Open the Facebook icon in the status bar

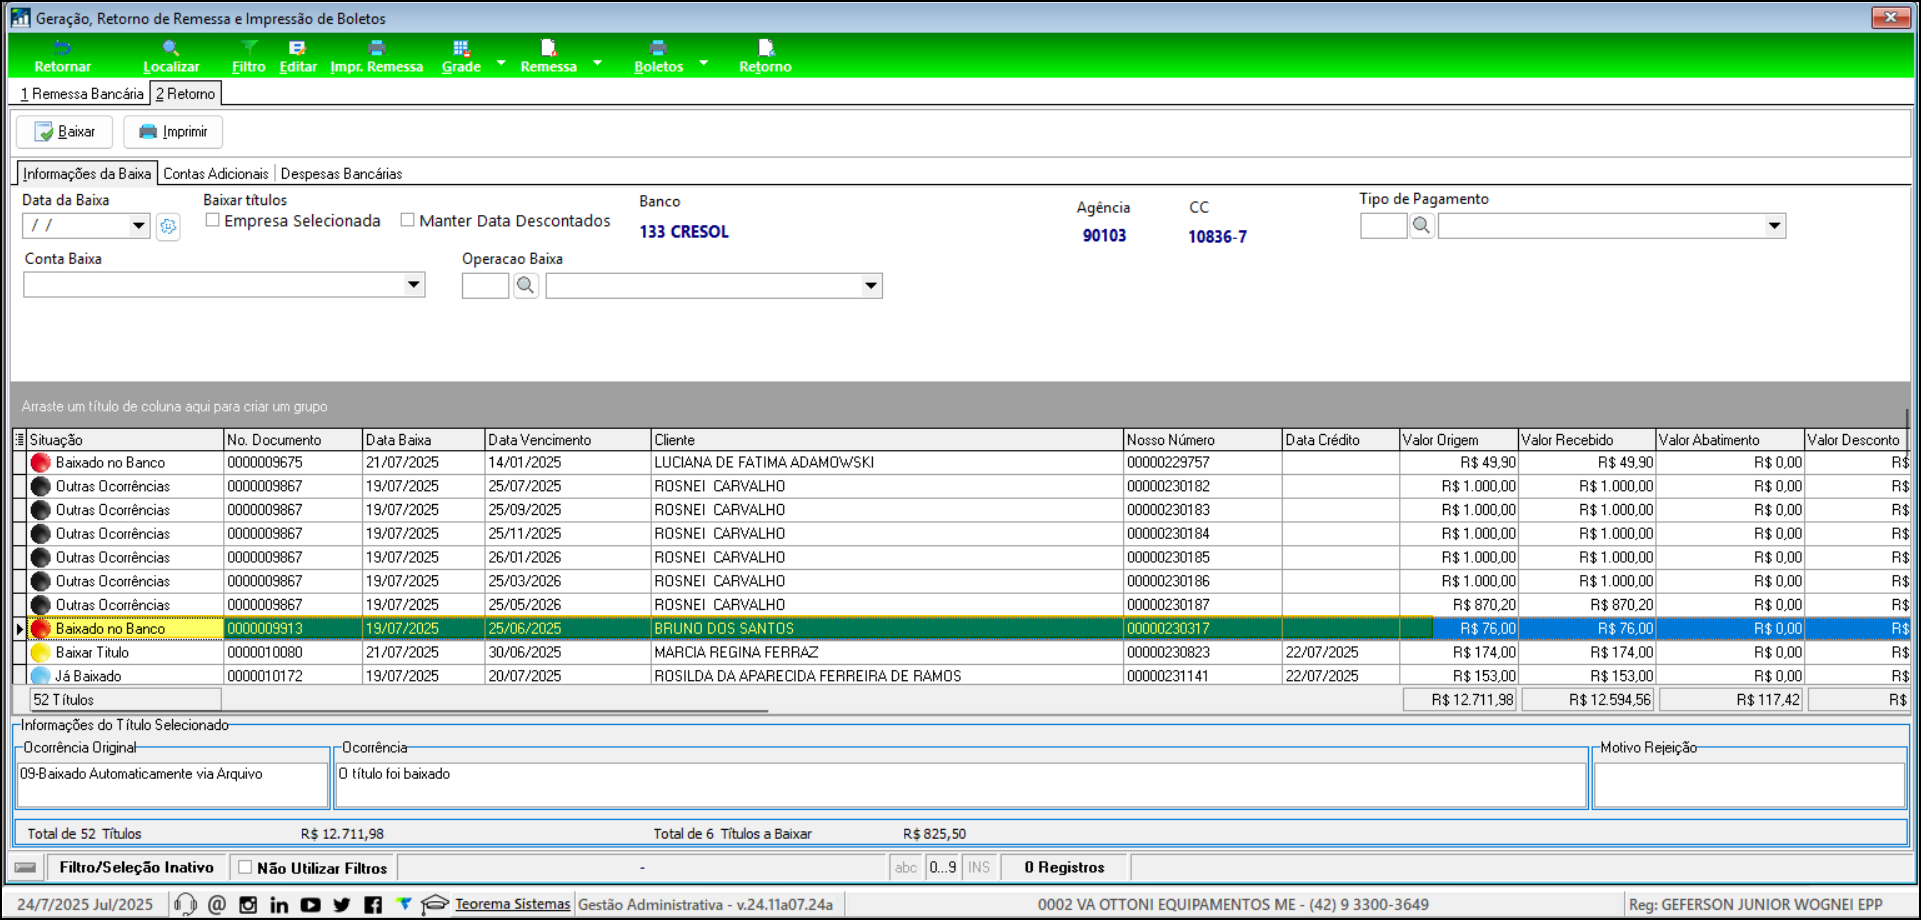pos(373,904)
